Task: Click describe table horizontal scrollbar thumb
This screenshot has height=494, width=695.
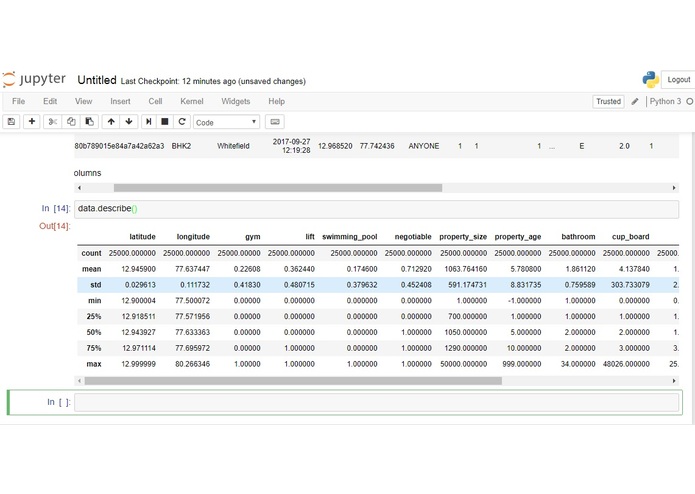Action: point(293,381)
